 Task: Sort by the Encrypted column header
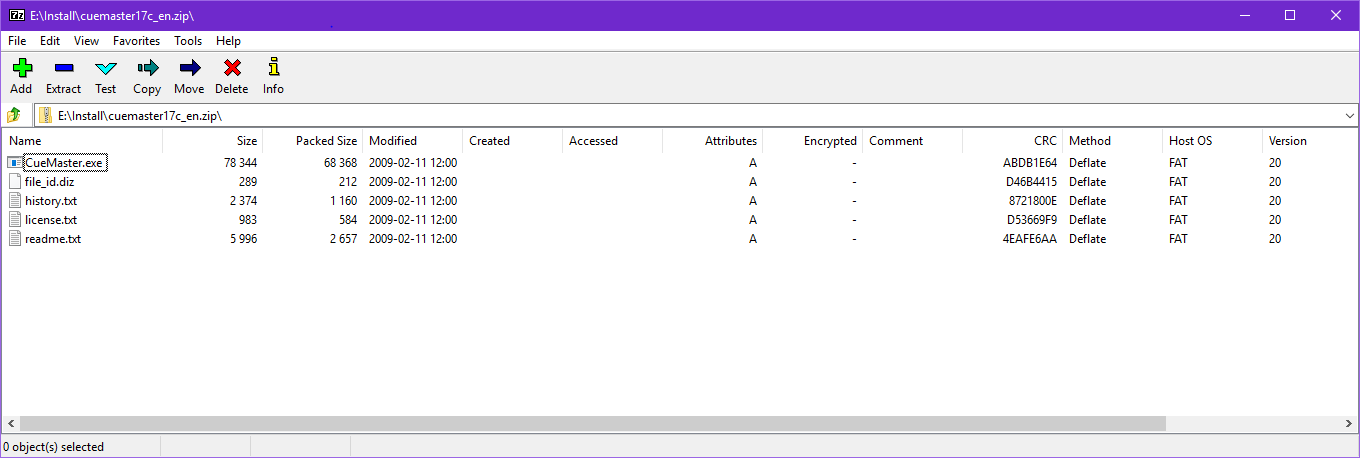(812, 141)
